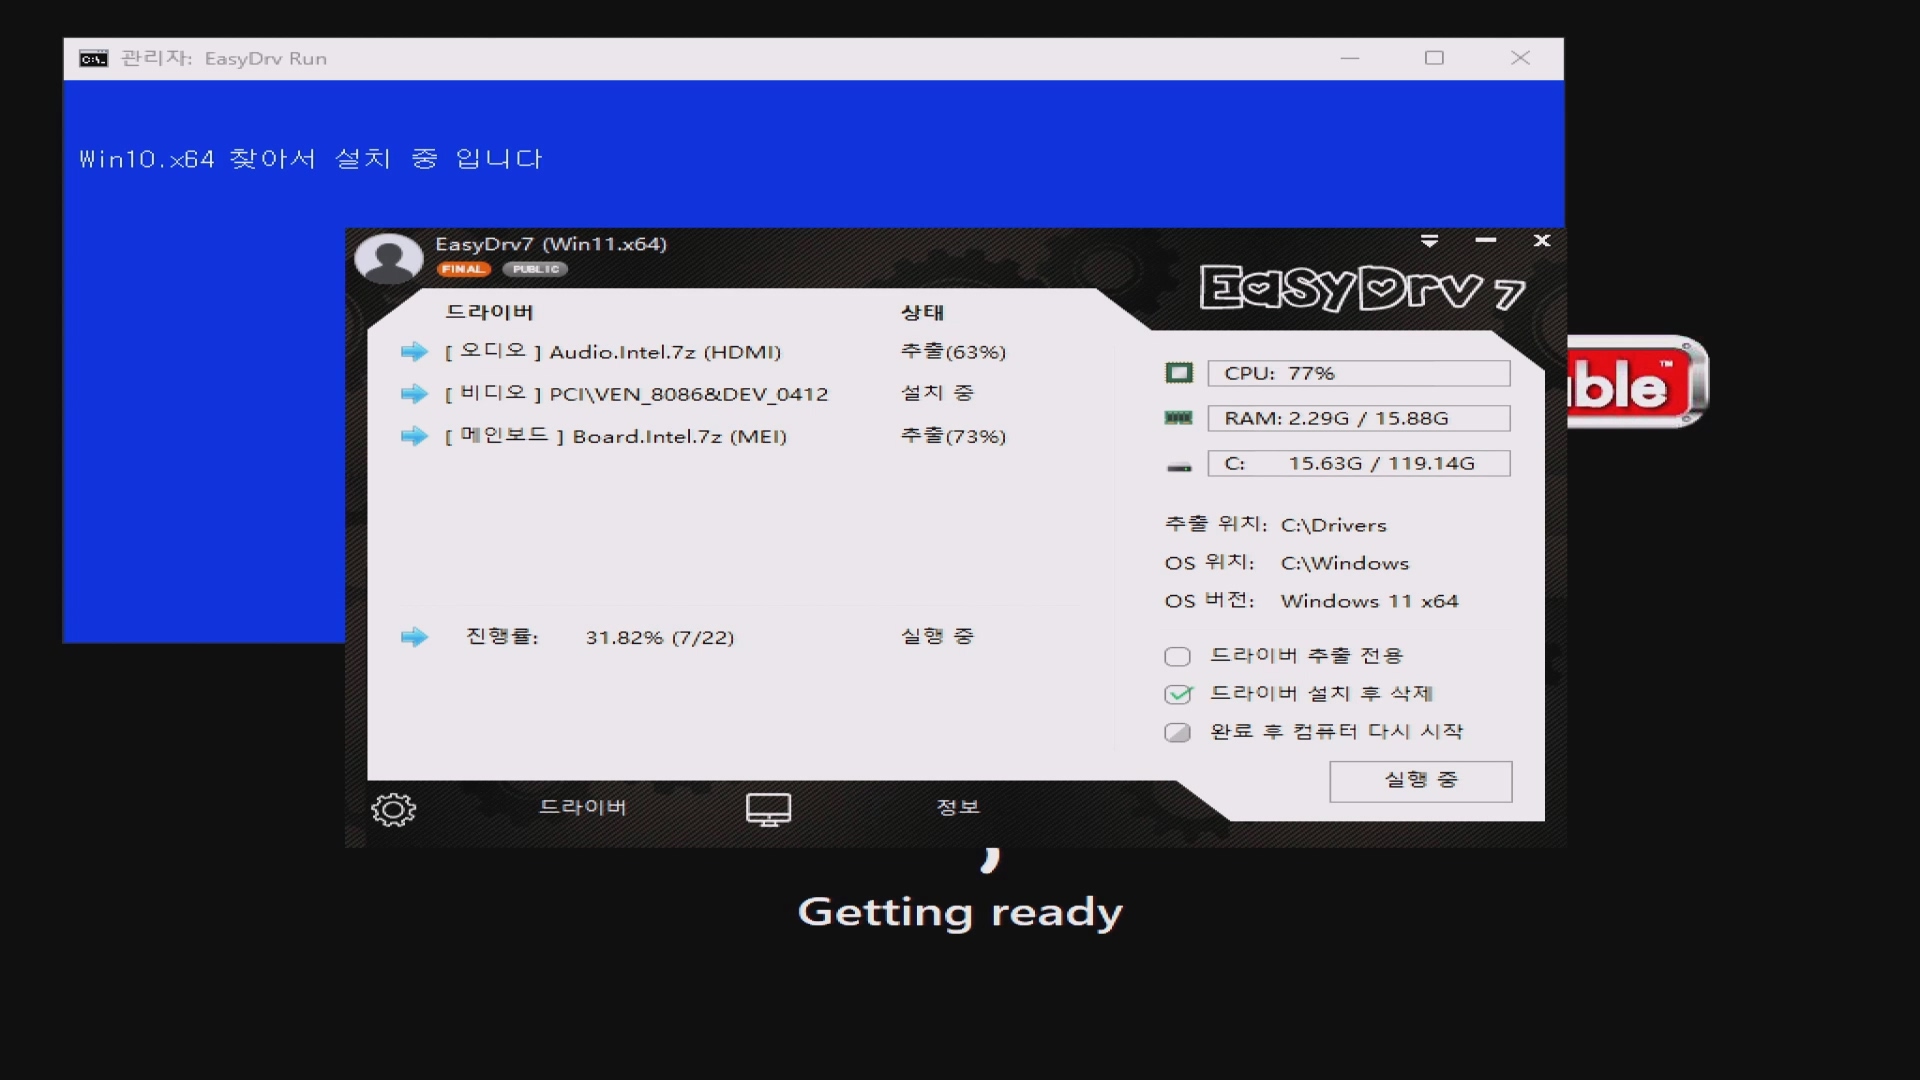This screenshot has width=1920, height=1080.
Task: Select the PCI\VEN_8086&DEV_0412 video driver row
Action: [x=688, y=394]
